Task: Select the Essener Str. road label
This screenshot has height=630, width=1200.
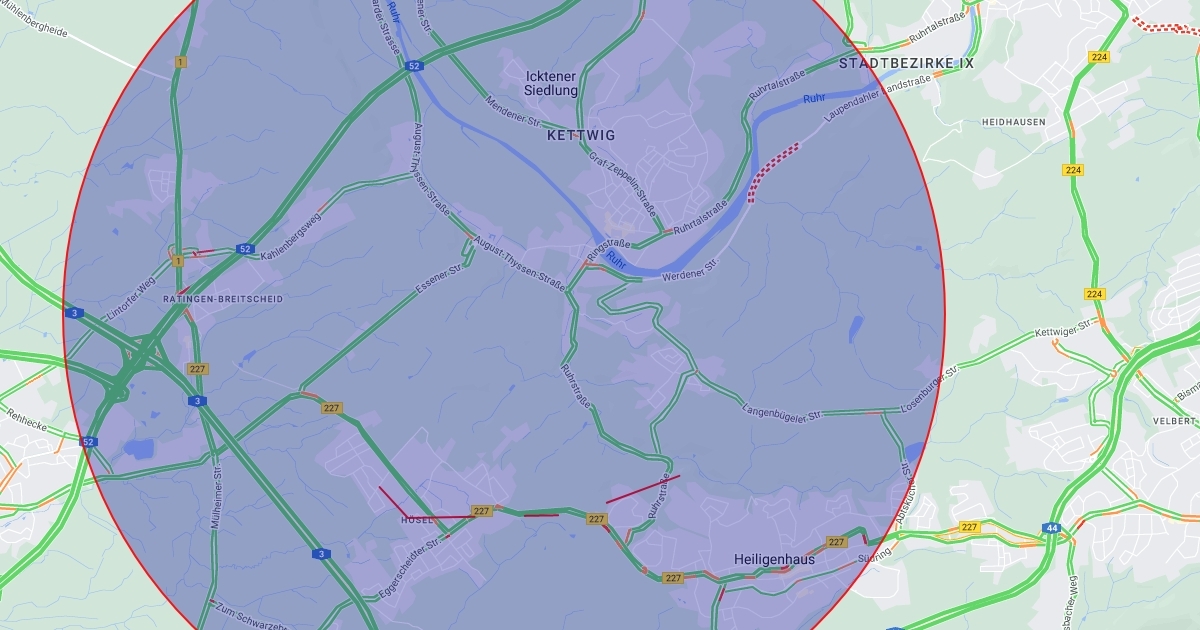Action: coord(440,281)
